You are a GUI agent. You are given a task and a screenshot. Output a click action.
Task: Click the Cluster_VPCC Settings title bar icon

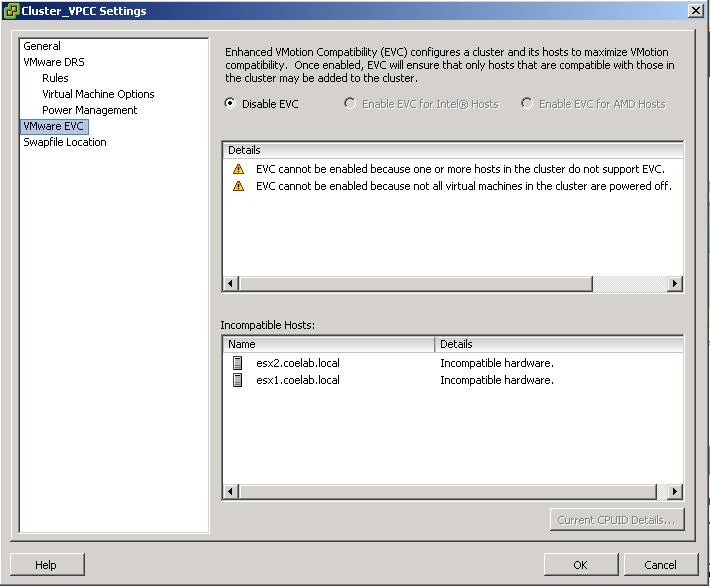11,11
